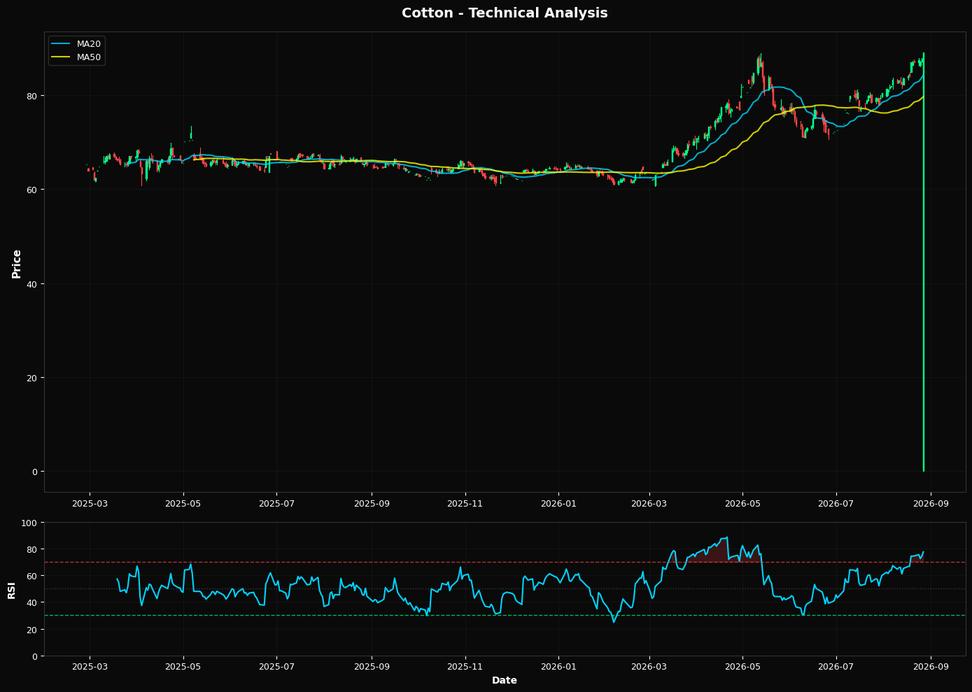Click the 2026-03 date tick under price chart
Screen dimensions: 972x692
tap(650, 503)
